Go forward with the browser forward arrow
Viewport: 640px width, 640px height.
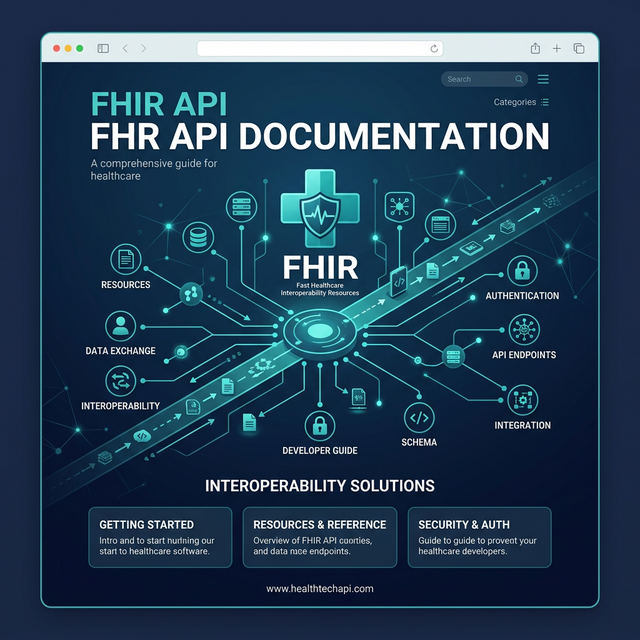click(143, 49)
